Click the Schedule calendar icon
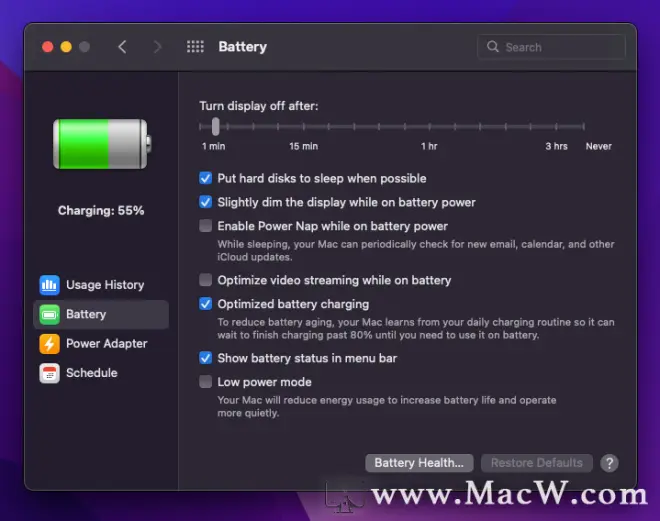The image size is (660, 521). point(49,373)
